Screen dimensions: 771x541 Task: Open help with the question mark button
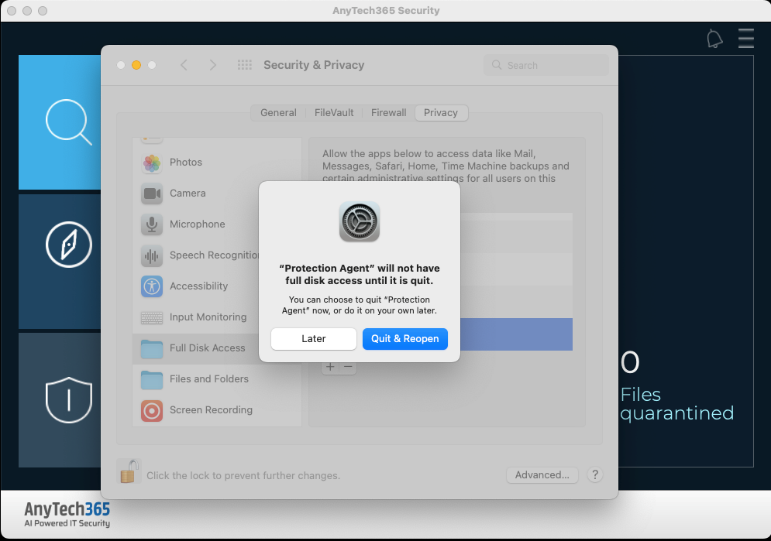coord(595,475)
